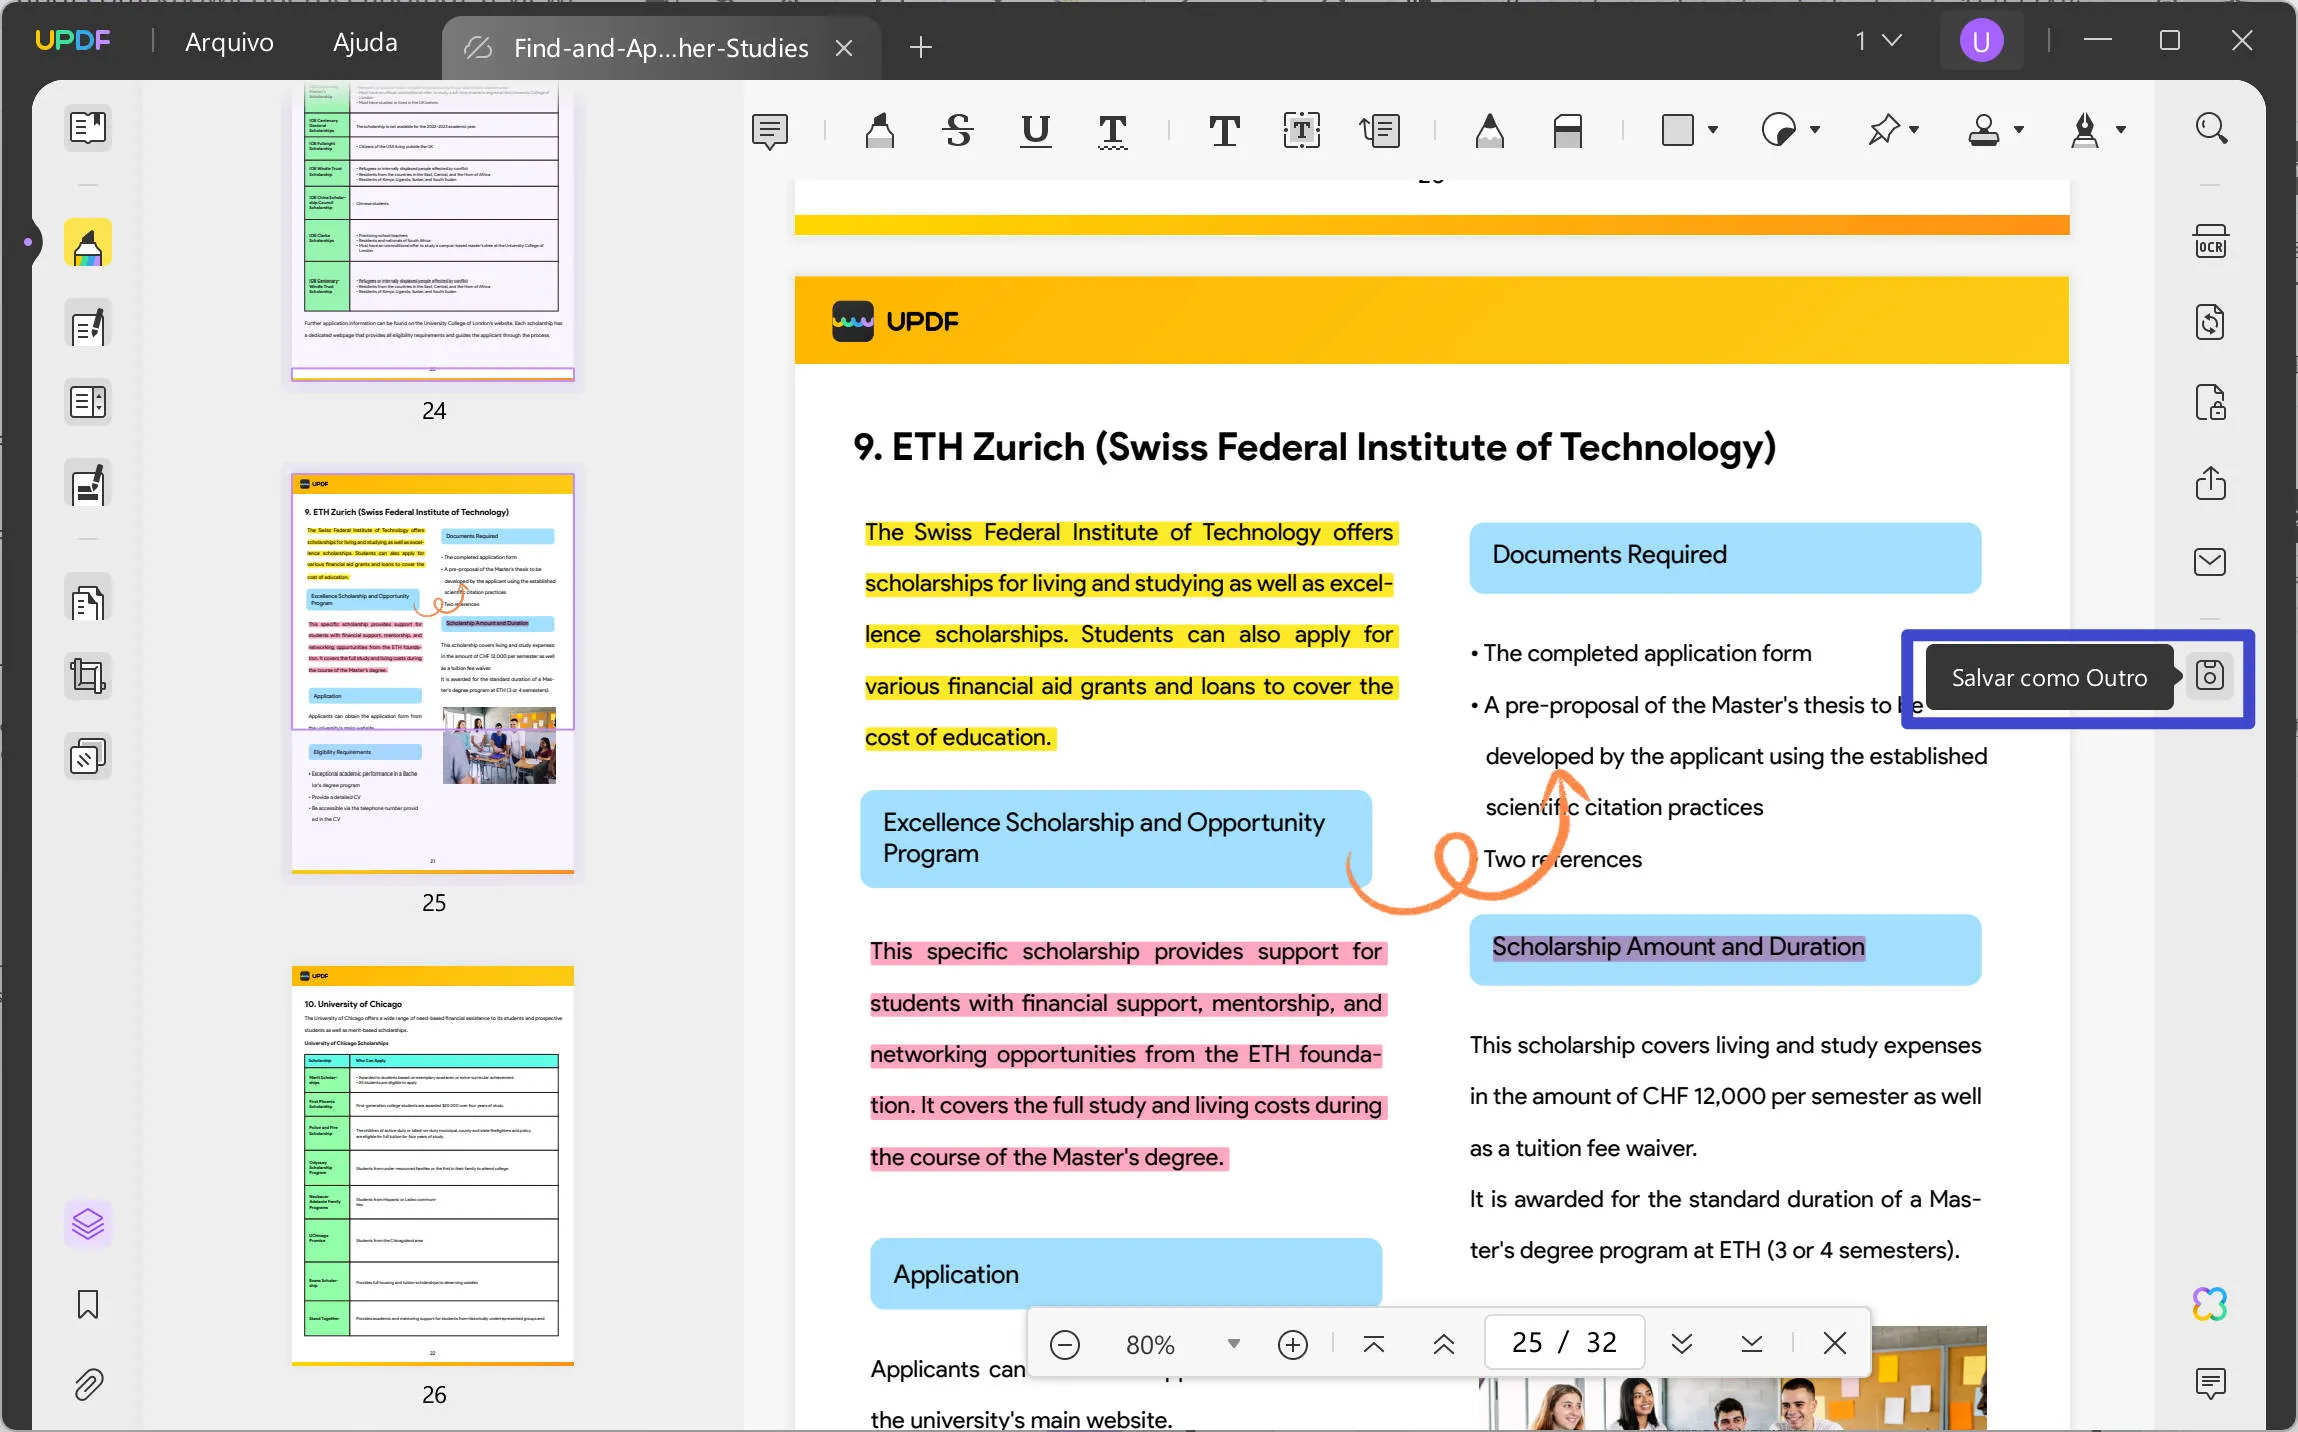
Task: Open the Organize Pages icon in left sidebar
Action: [88, 403]
